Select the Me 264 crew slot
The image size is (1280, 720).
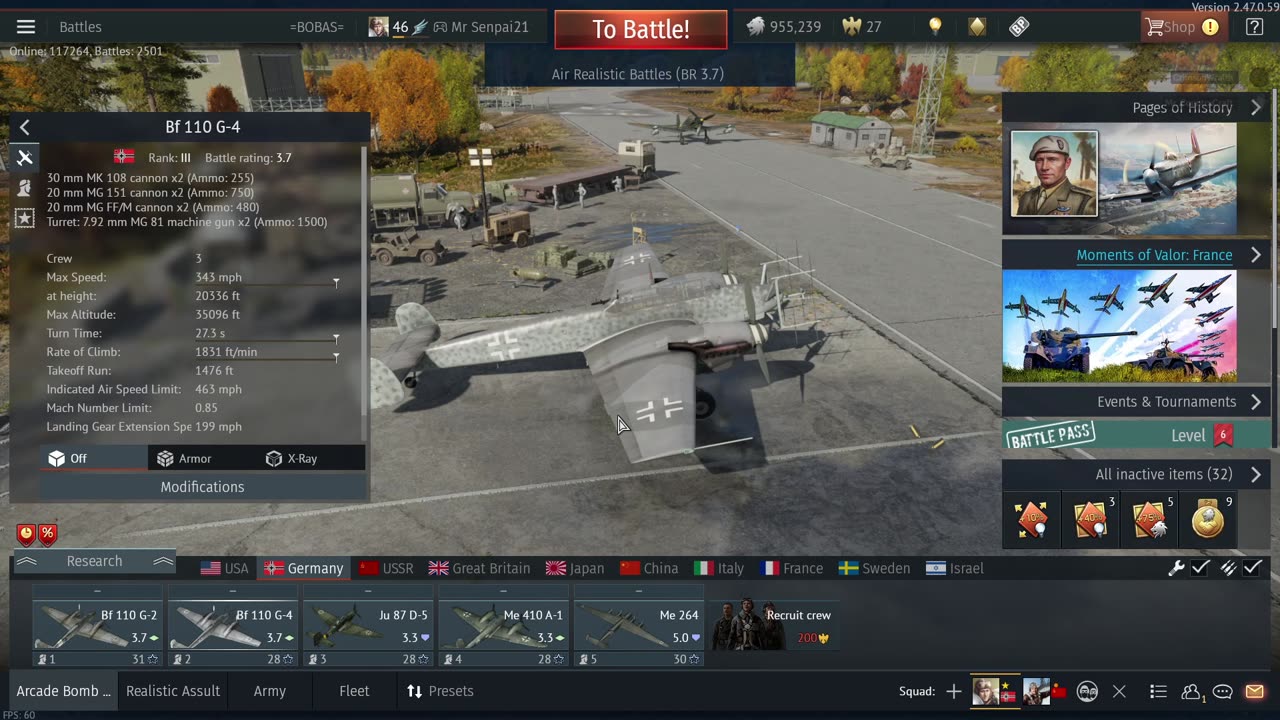pyautogui.click(x=639, y=626)
